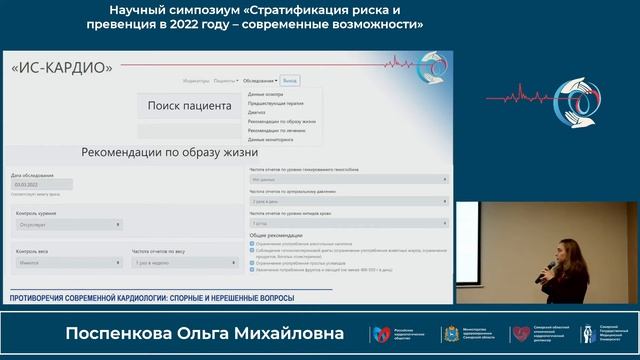Click the Поиск пациента heading panel
The image size is (640, 360).
(x=189, y=106)
